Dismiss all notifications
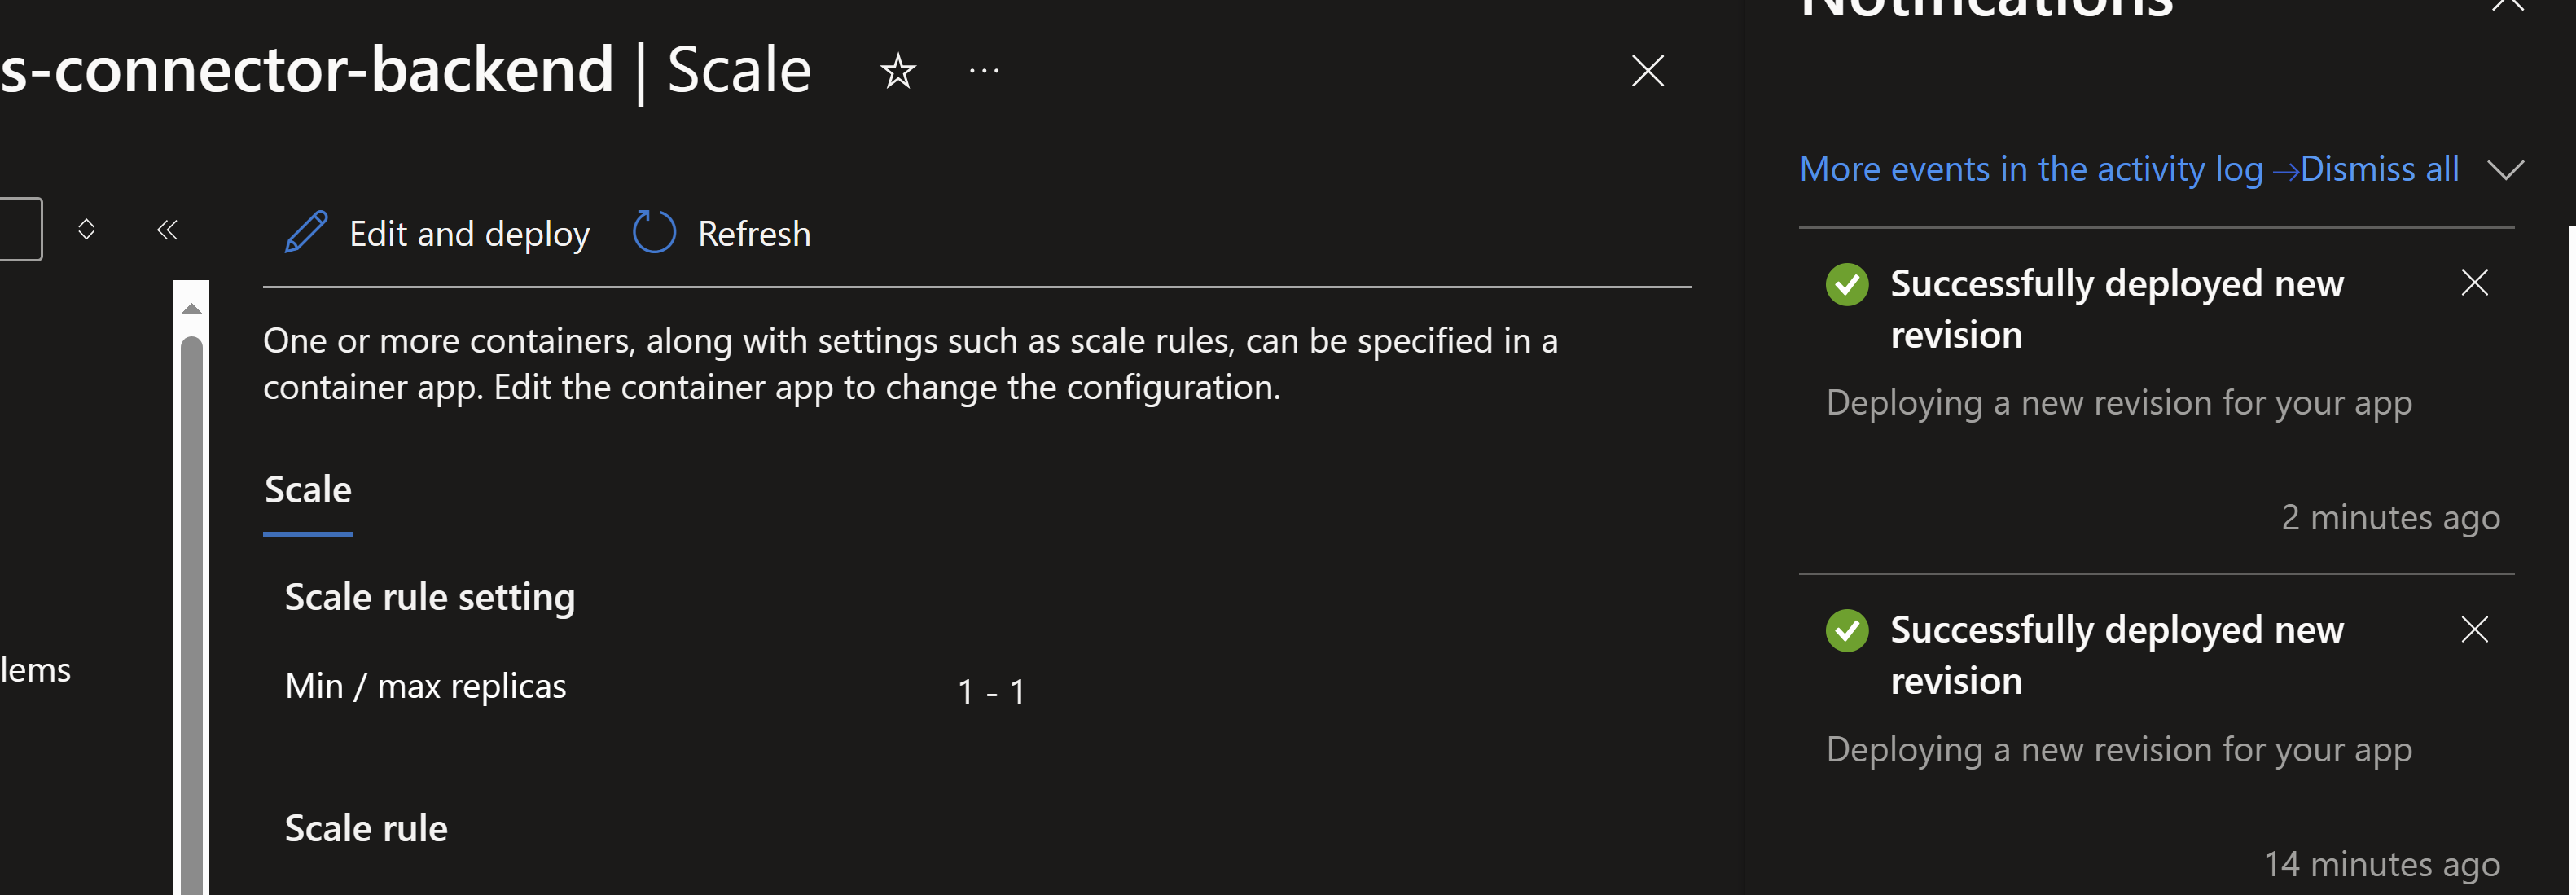This screenshot has height=895, width=2576. [2380, 168]
